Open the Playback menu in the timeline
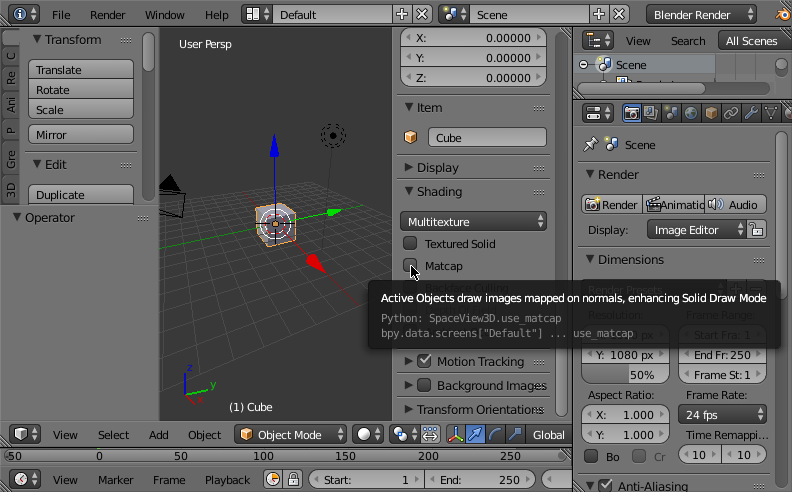 [x=227, y=480]
